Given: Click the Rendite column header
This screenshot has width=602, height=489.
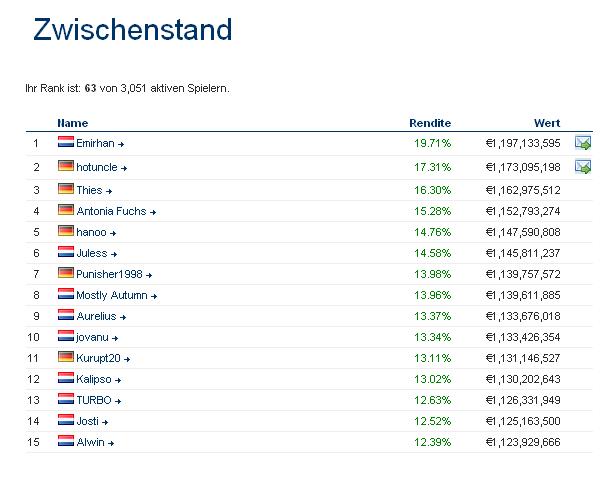Looking at the screenshot, I should click(x=430, y=123).
